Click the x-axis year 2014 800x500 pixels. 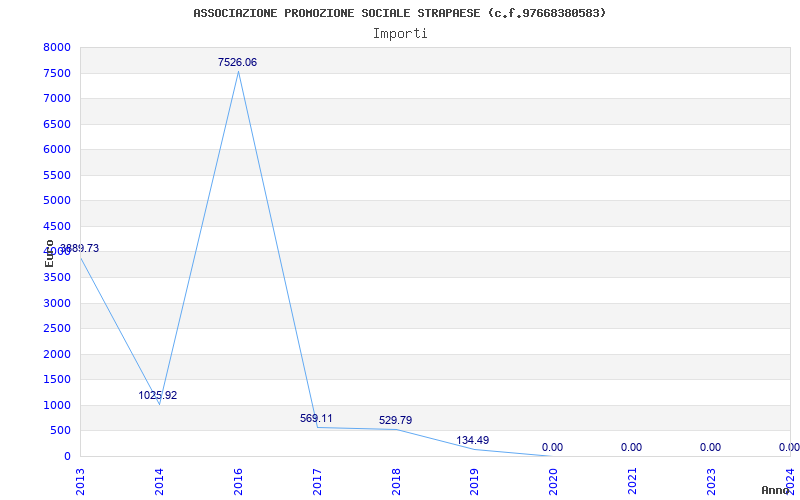(x=159, y=482)
